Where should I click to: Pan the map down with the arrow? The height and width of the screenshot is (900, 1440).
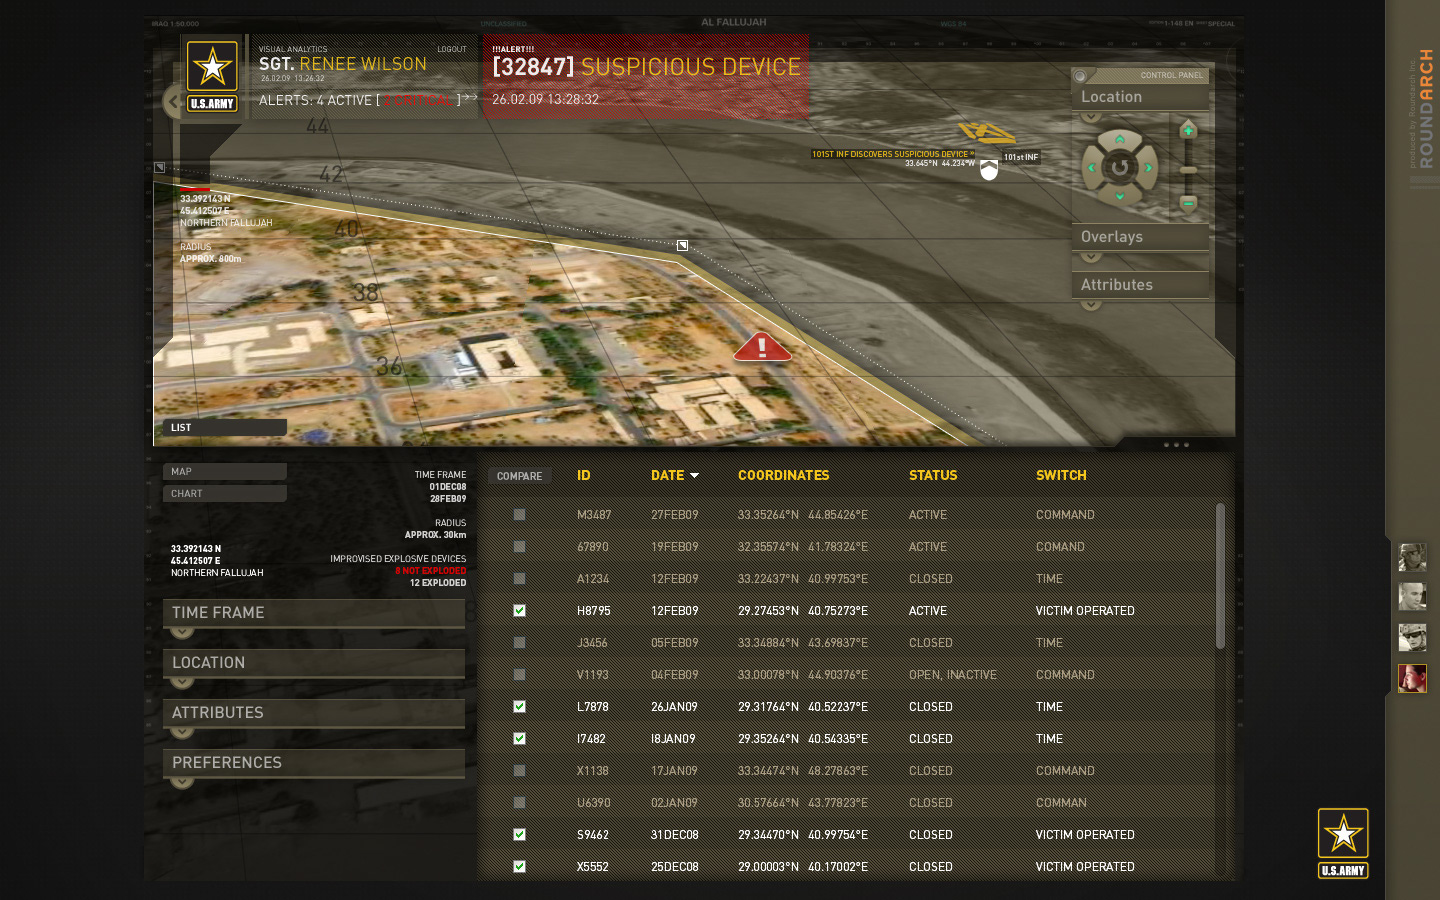pyautogui.click(x=1120, y=197)
